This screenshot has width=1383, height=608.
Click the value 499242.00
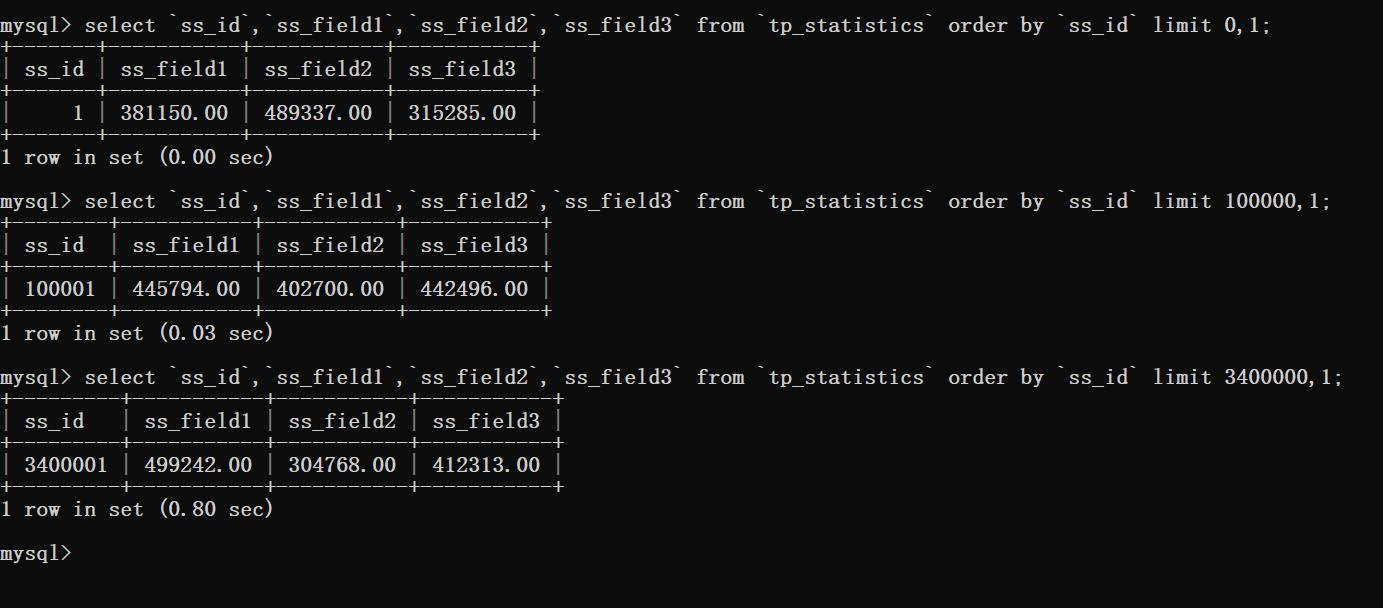click(198, 465)
